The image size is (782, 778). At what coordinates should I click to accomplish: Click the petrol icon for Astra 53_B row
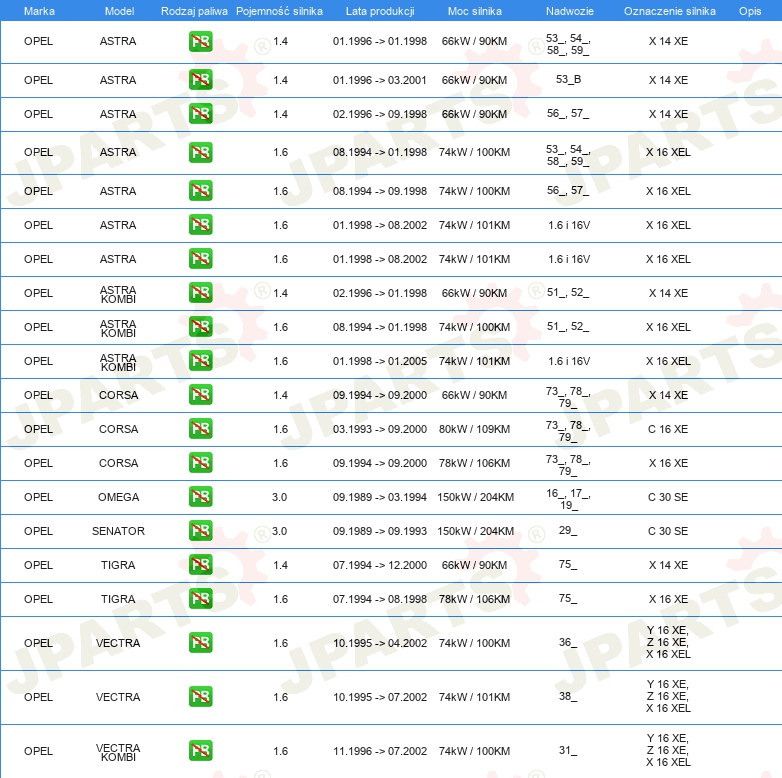(200, 80)
